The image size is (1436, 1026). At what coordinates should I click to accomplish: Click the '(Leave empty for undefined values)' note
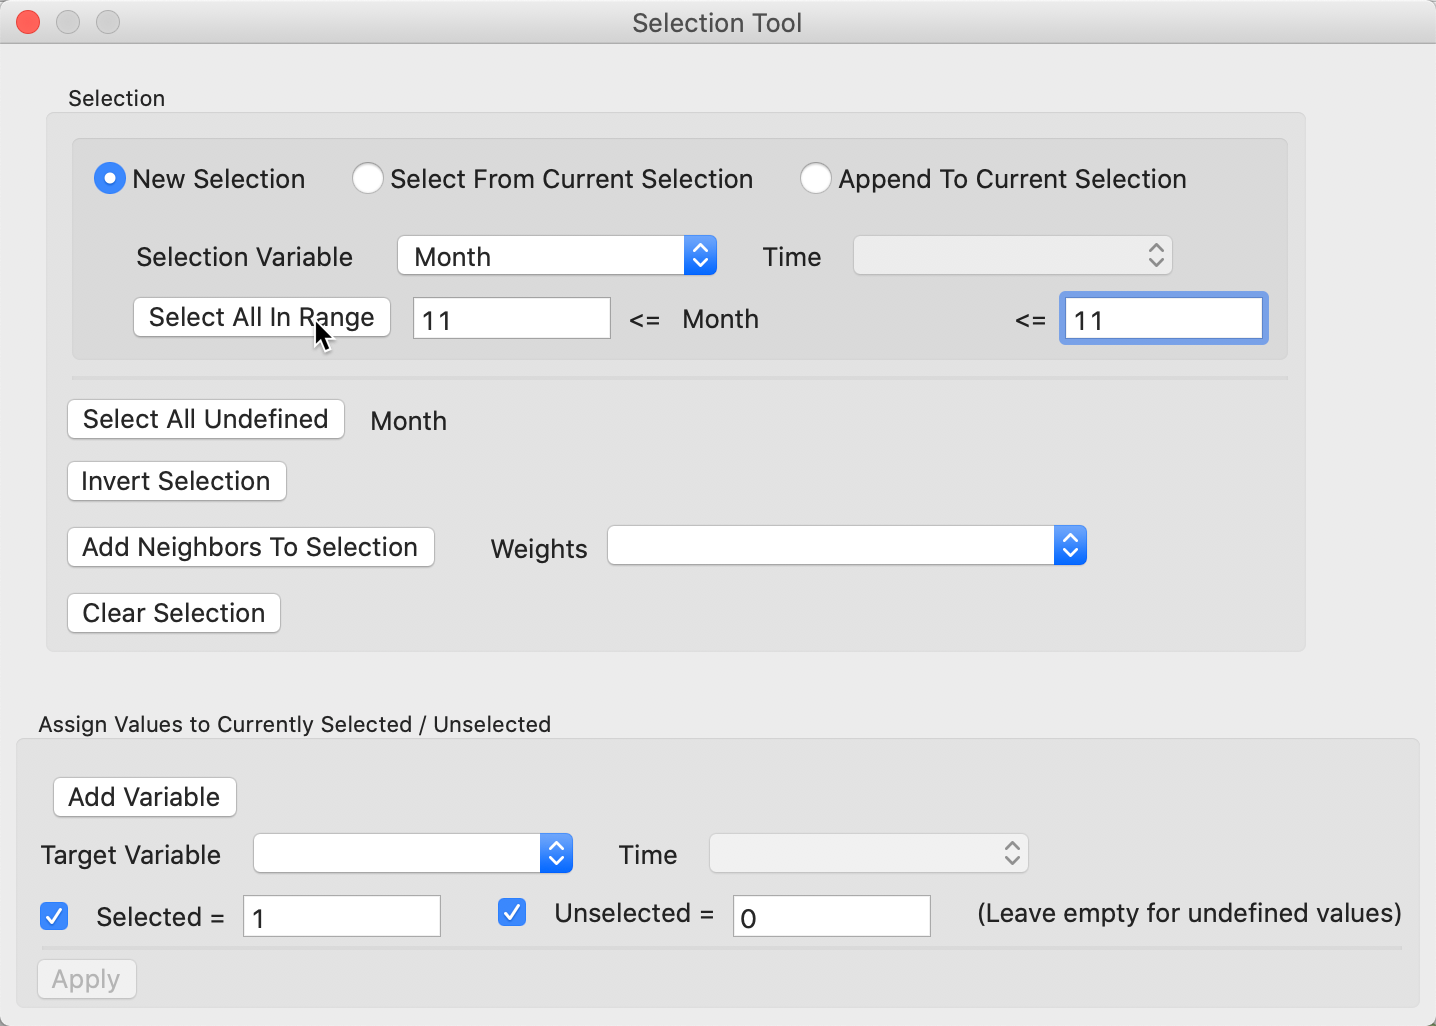(x=1189, y=913)
